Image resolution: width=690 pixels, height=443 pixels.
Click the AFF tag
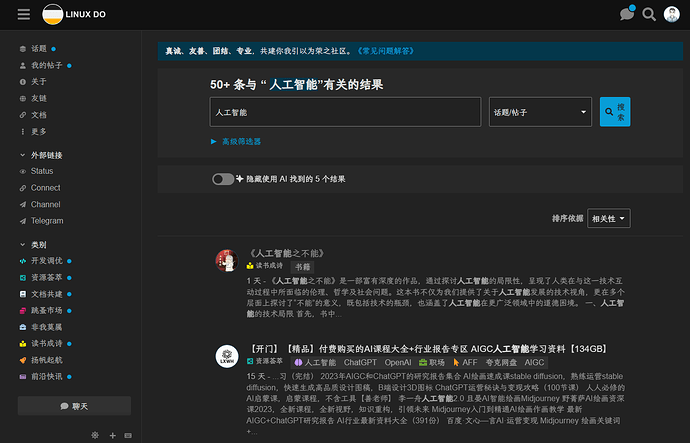click(465, 362)
